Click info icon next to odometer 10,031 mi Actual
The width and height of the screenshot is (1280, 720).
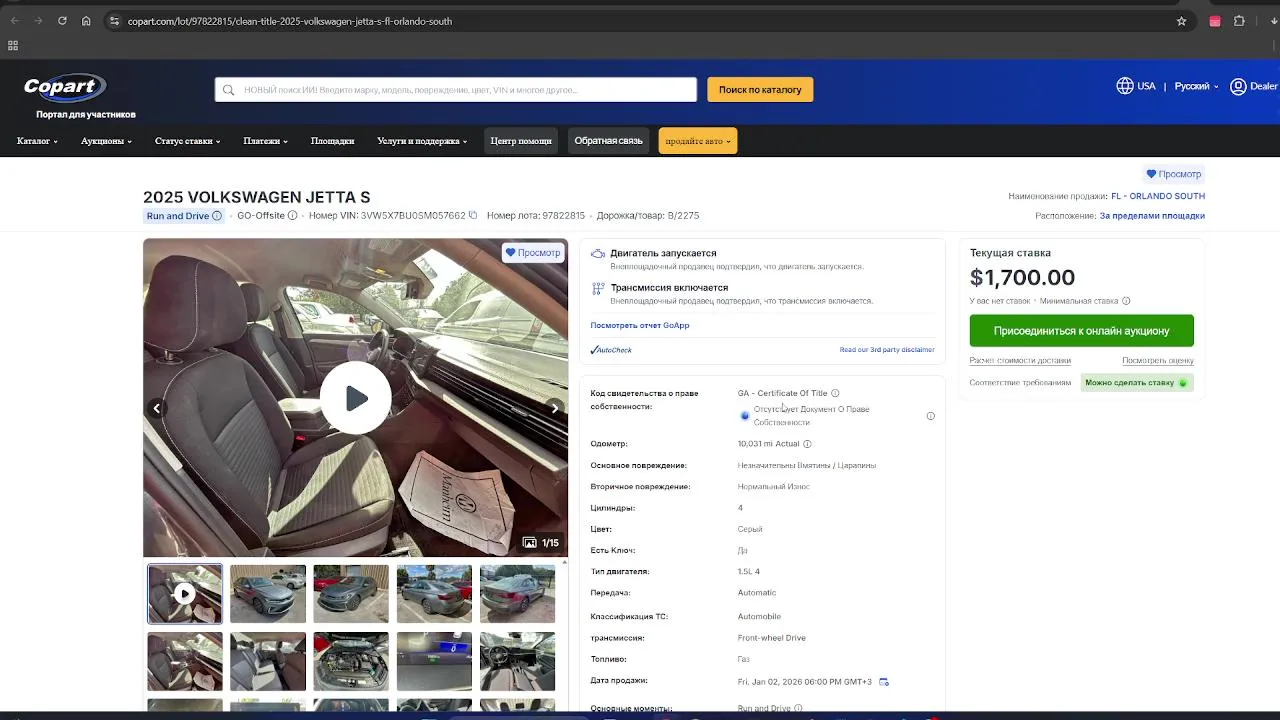[x=807, y=444]
